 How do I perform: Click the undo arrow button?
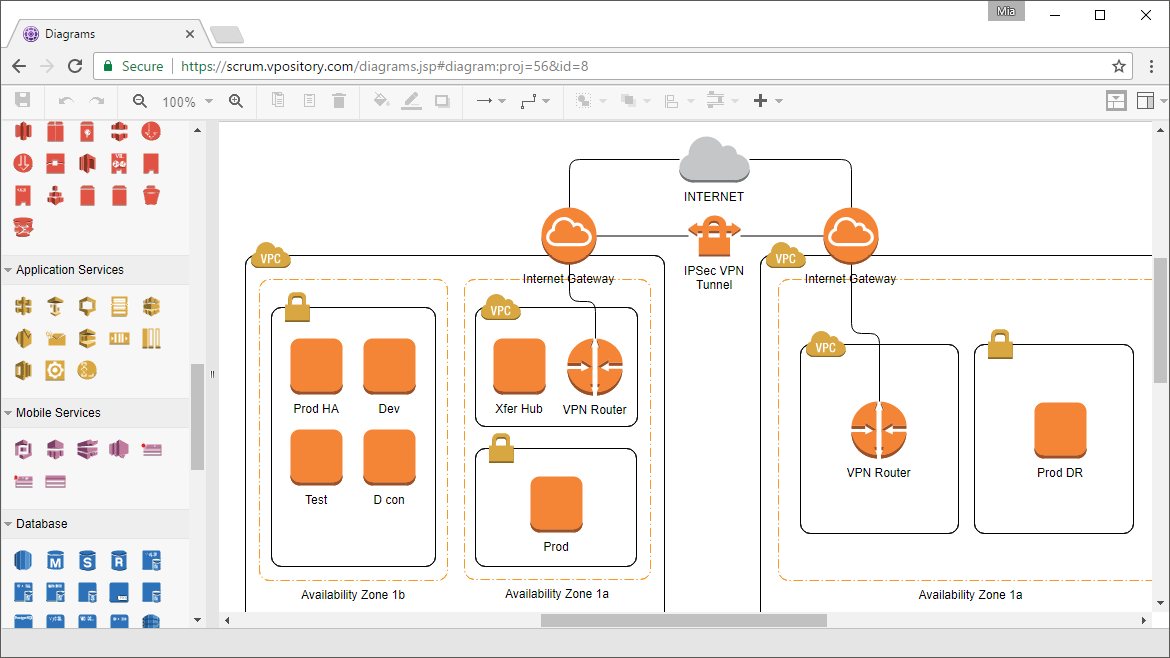click(65, 100)
